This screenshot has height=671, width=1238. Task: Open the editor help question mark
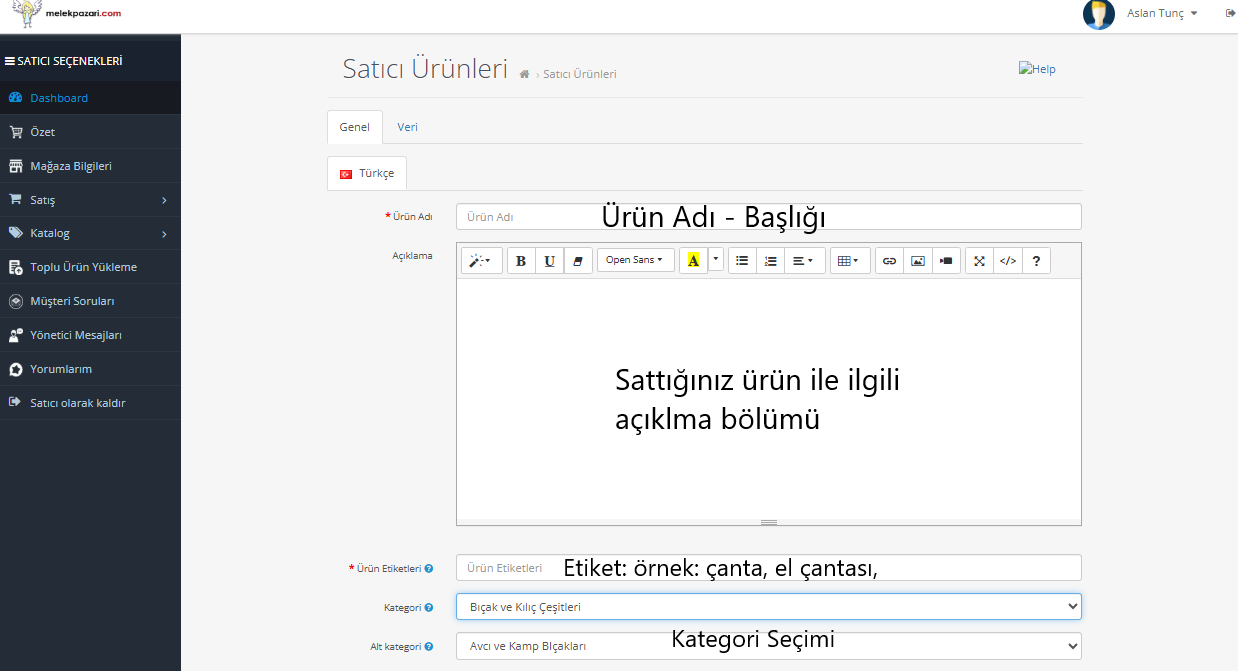tap(1036, 261)
